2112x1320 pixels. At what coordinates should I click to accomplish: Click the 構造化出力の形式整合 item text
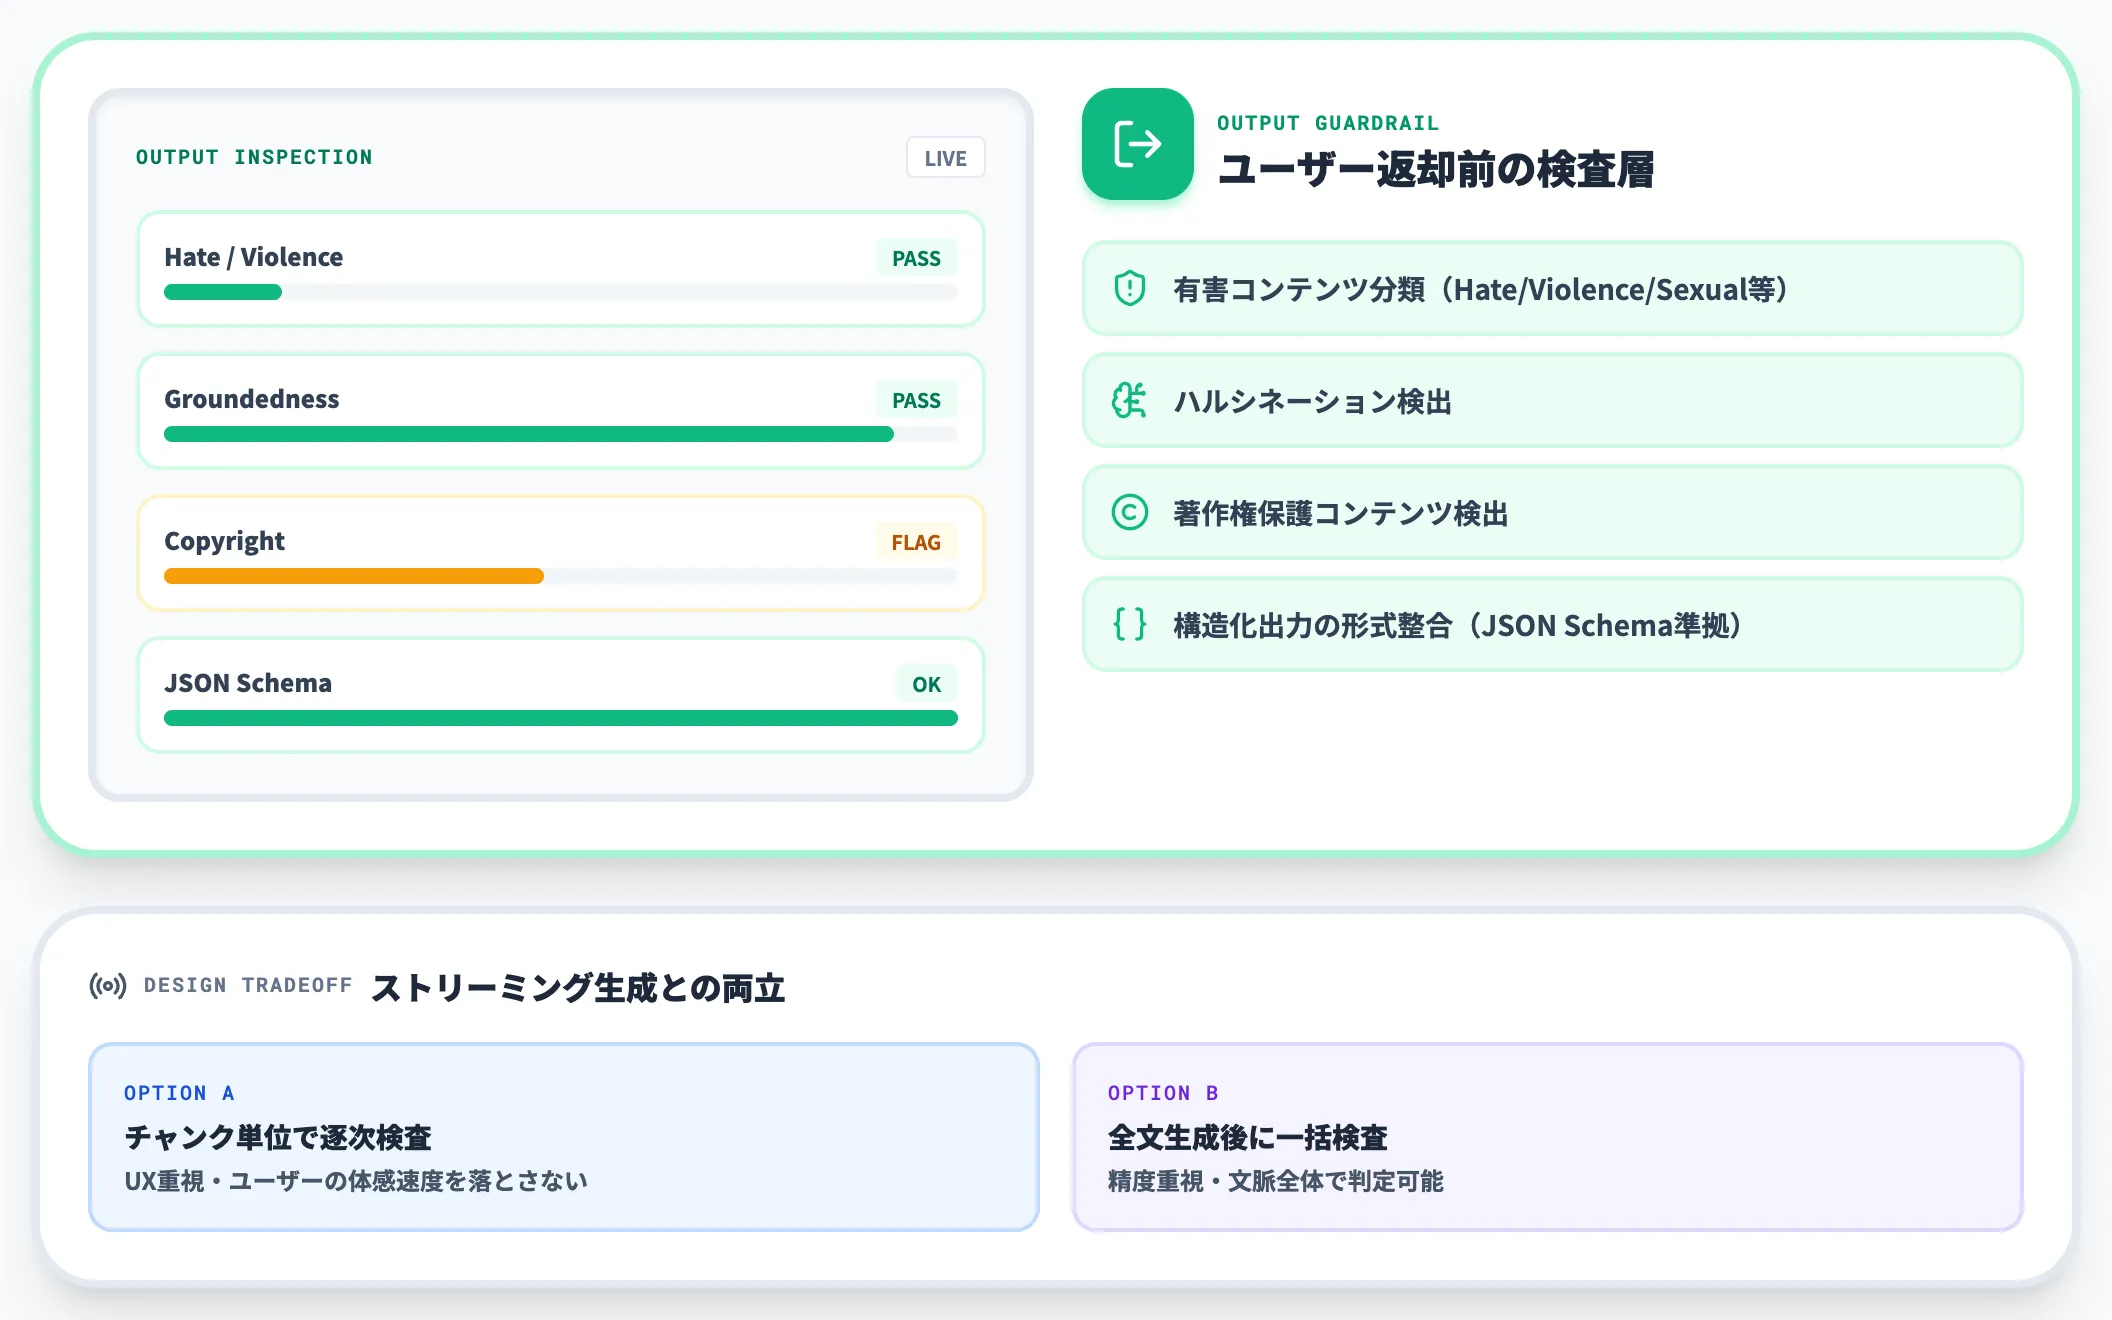coord(1459,626)
